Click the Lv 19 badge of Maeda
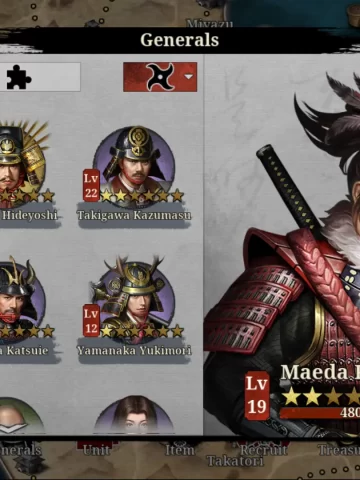The height and width of the screenshot is (480, 360). click(257, 395)
